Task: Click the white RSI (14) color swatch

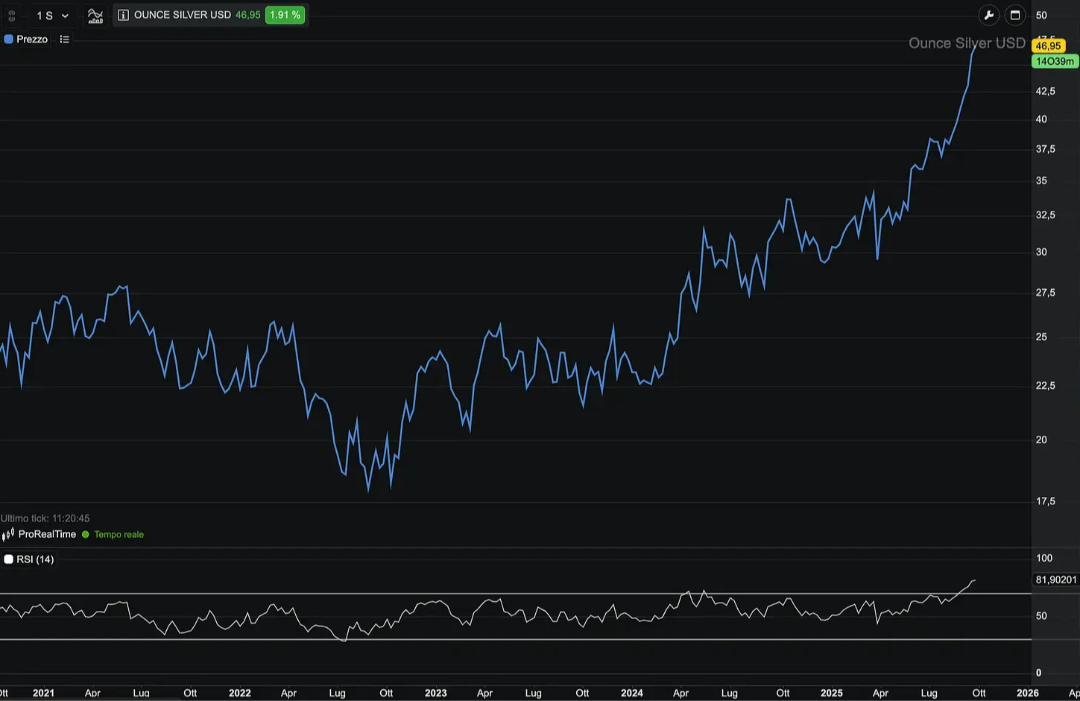Action: pos(8,559)
